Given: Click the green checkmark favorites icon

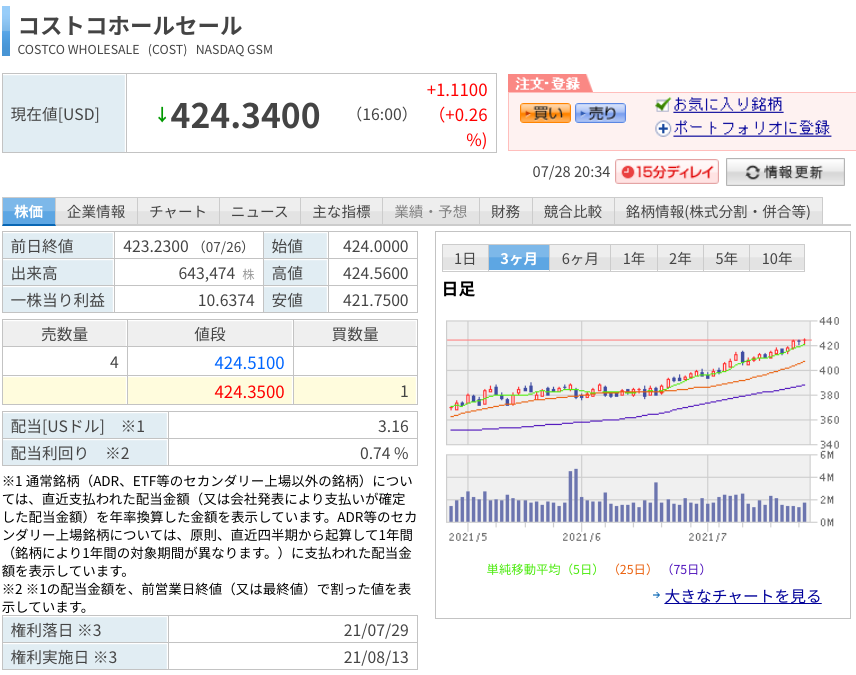Looking at the screenshot, I should click(662, 104).
